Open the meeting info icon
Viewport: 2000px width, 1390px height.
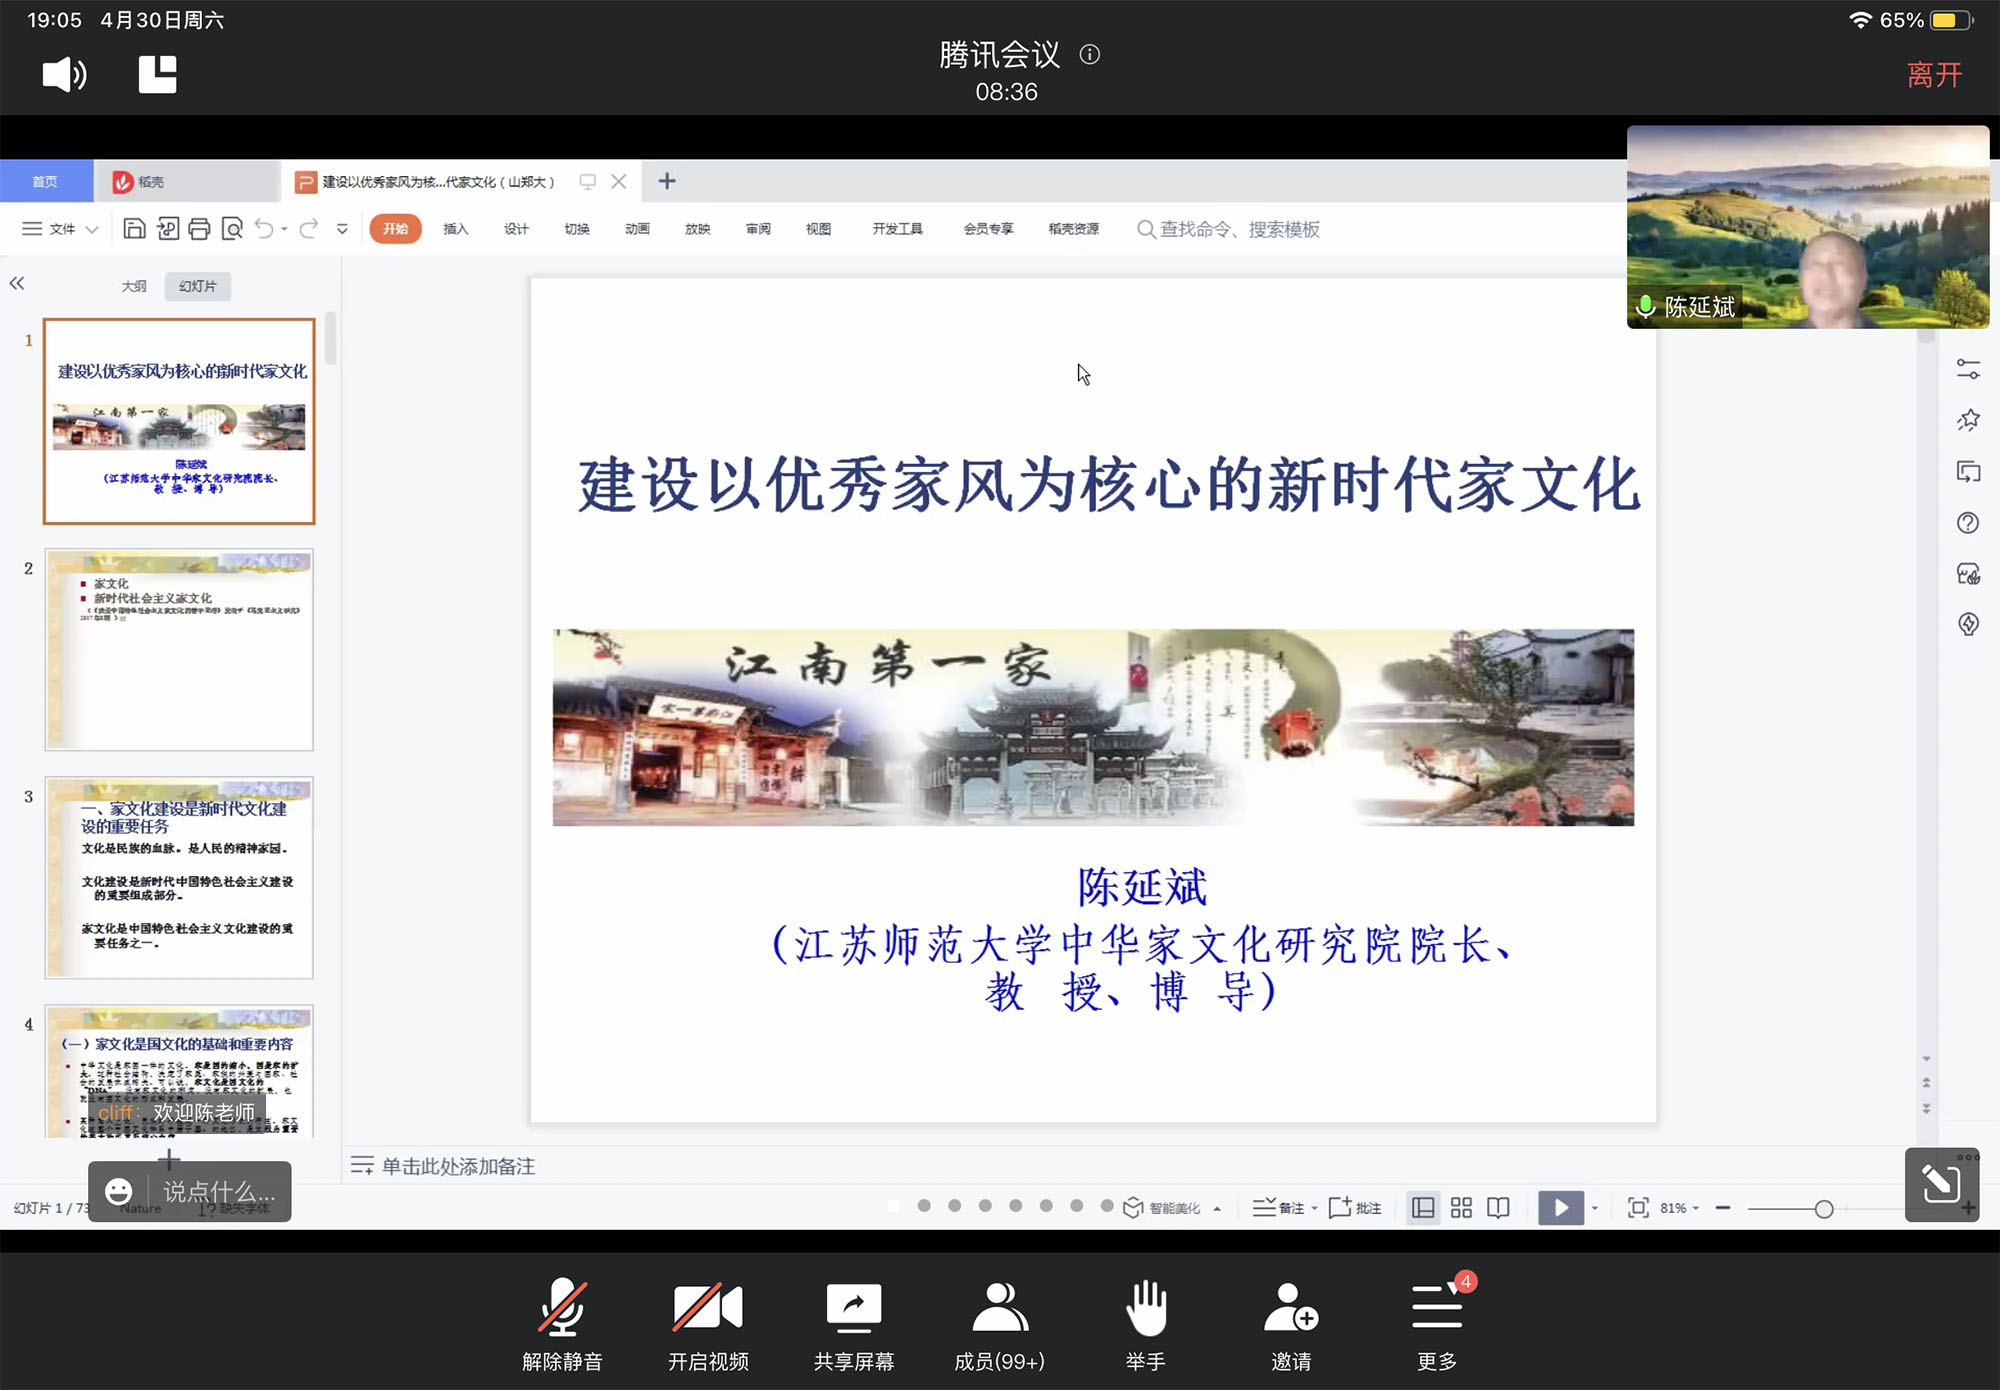pyautogui.click(x=1090, y=55)
